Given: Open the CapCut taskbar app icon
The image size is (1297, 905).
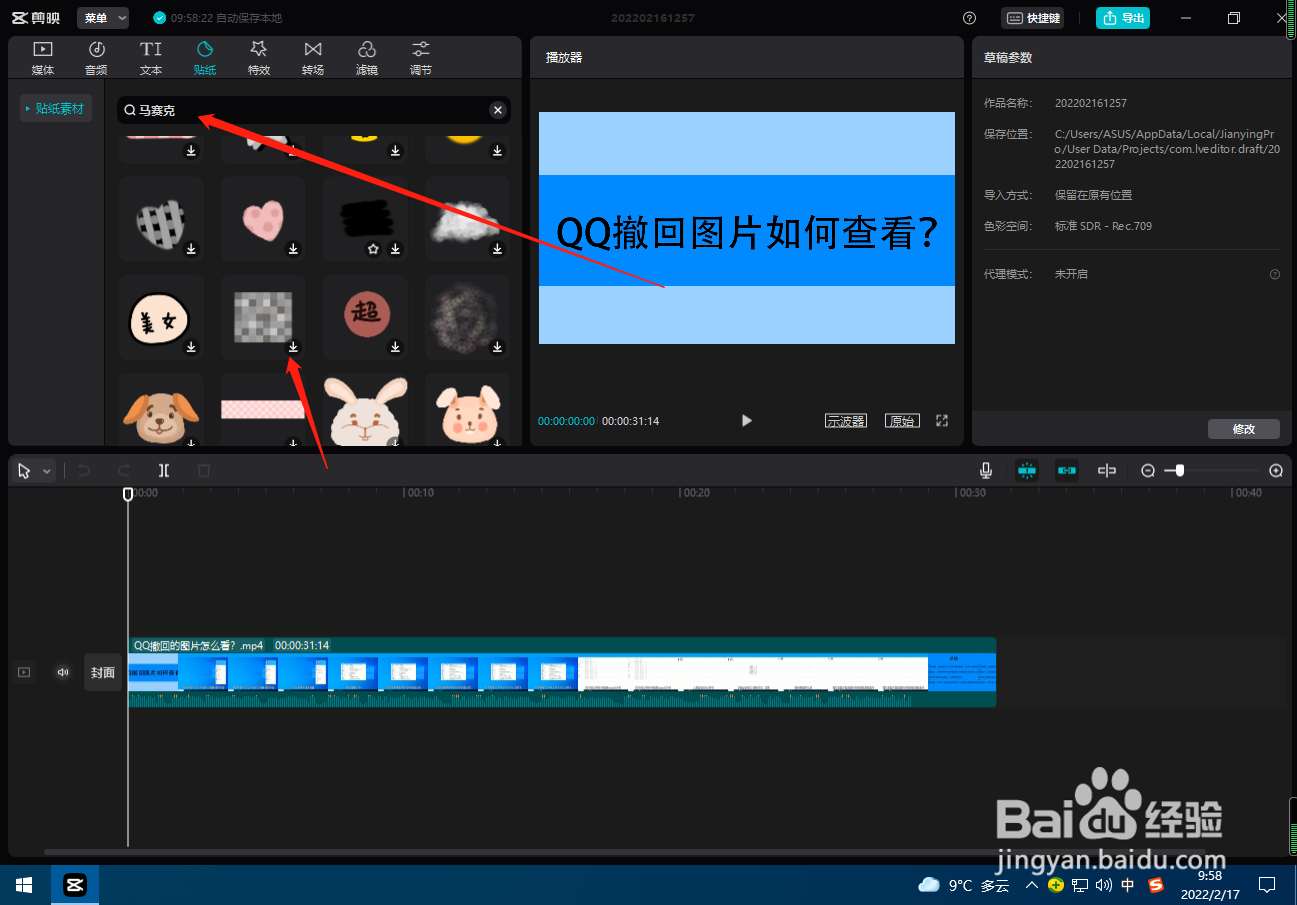Looking at the screenshot, I should 75,885.
